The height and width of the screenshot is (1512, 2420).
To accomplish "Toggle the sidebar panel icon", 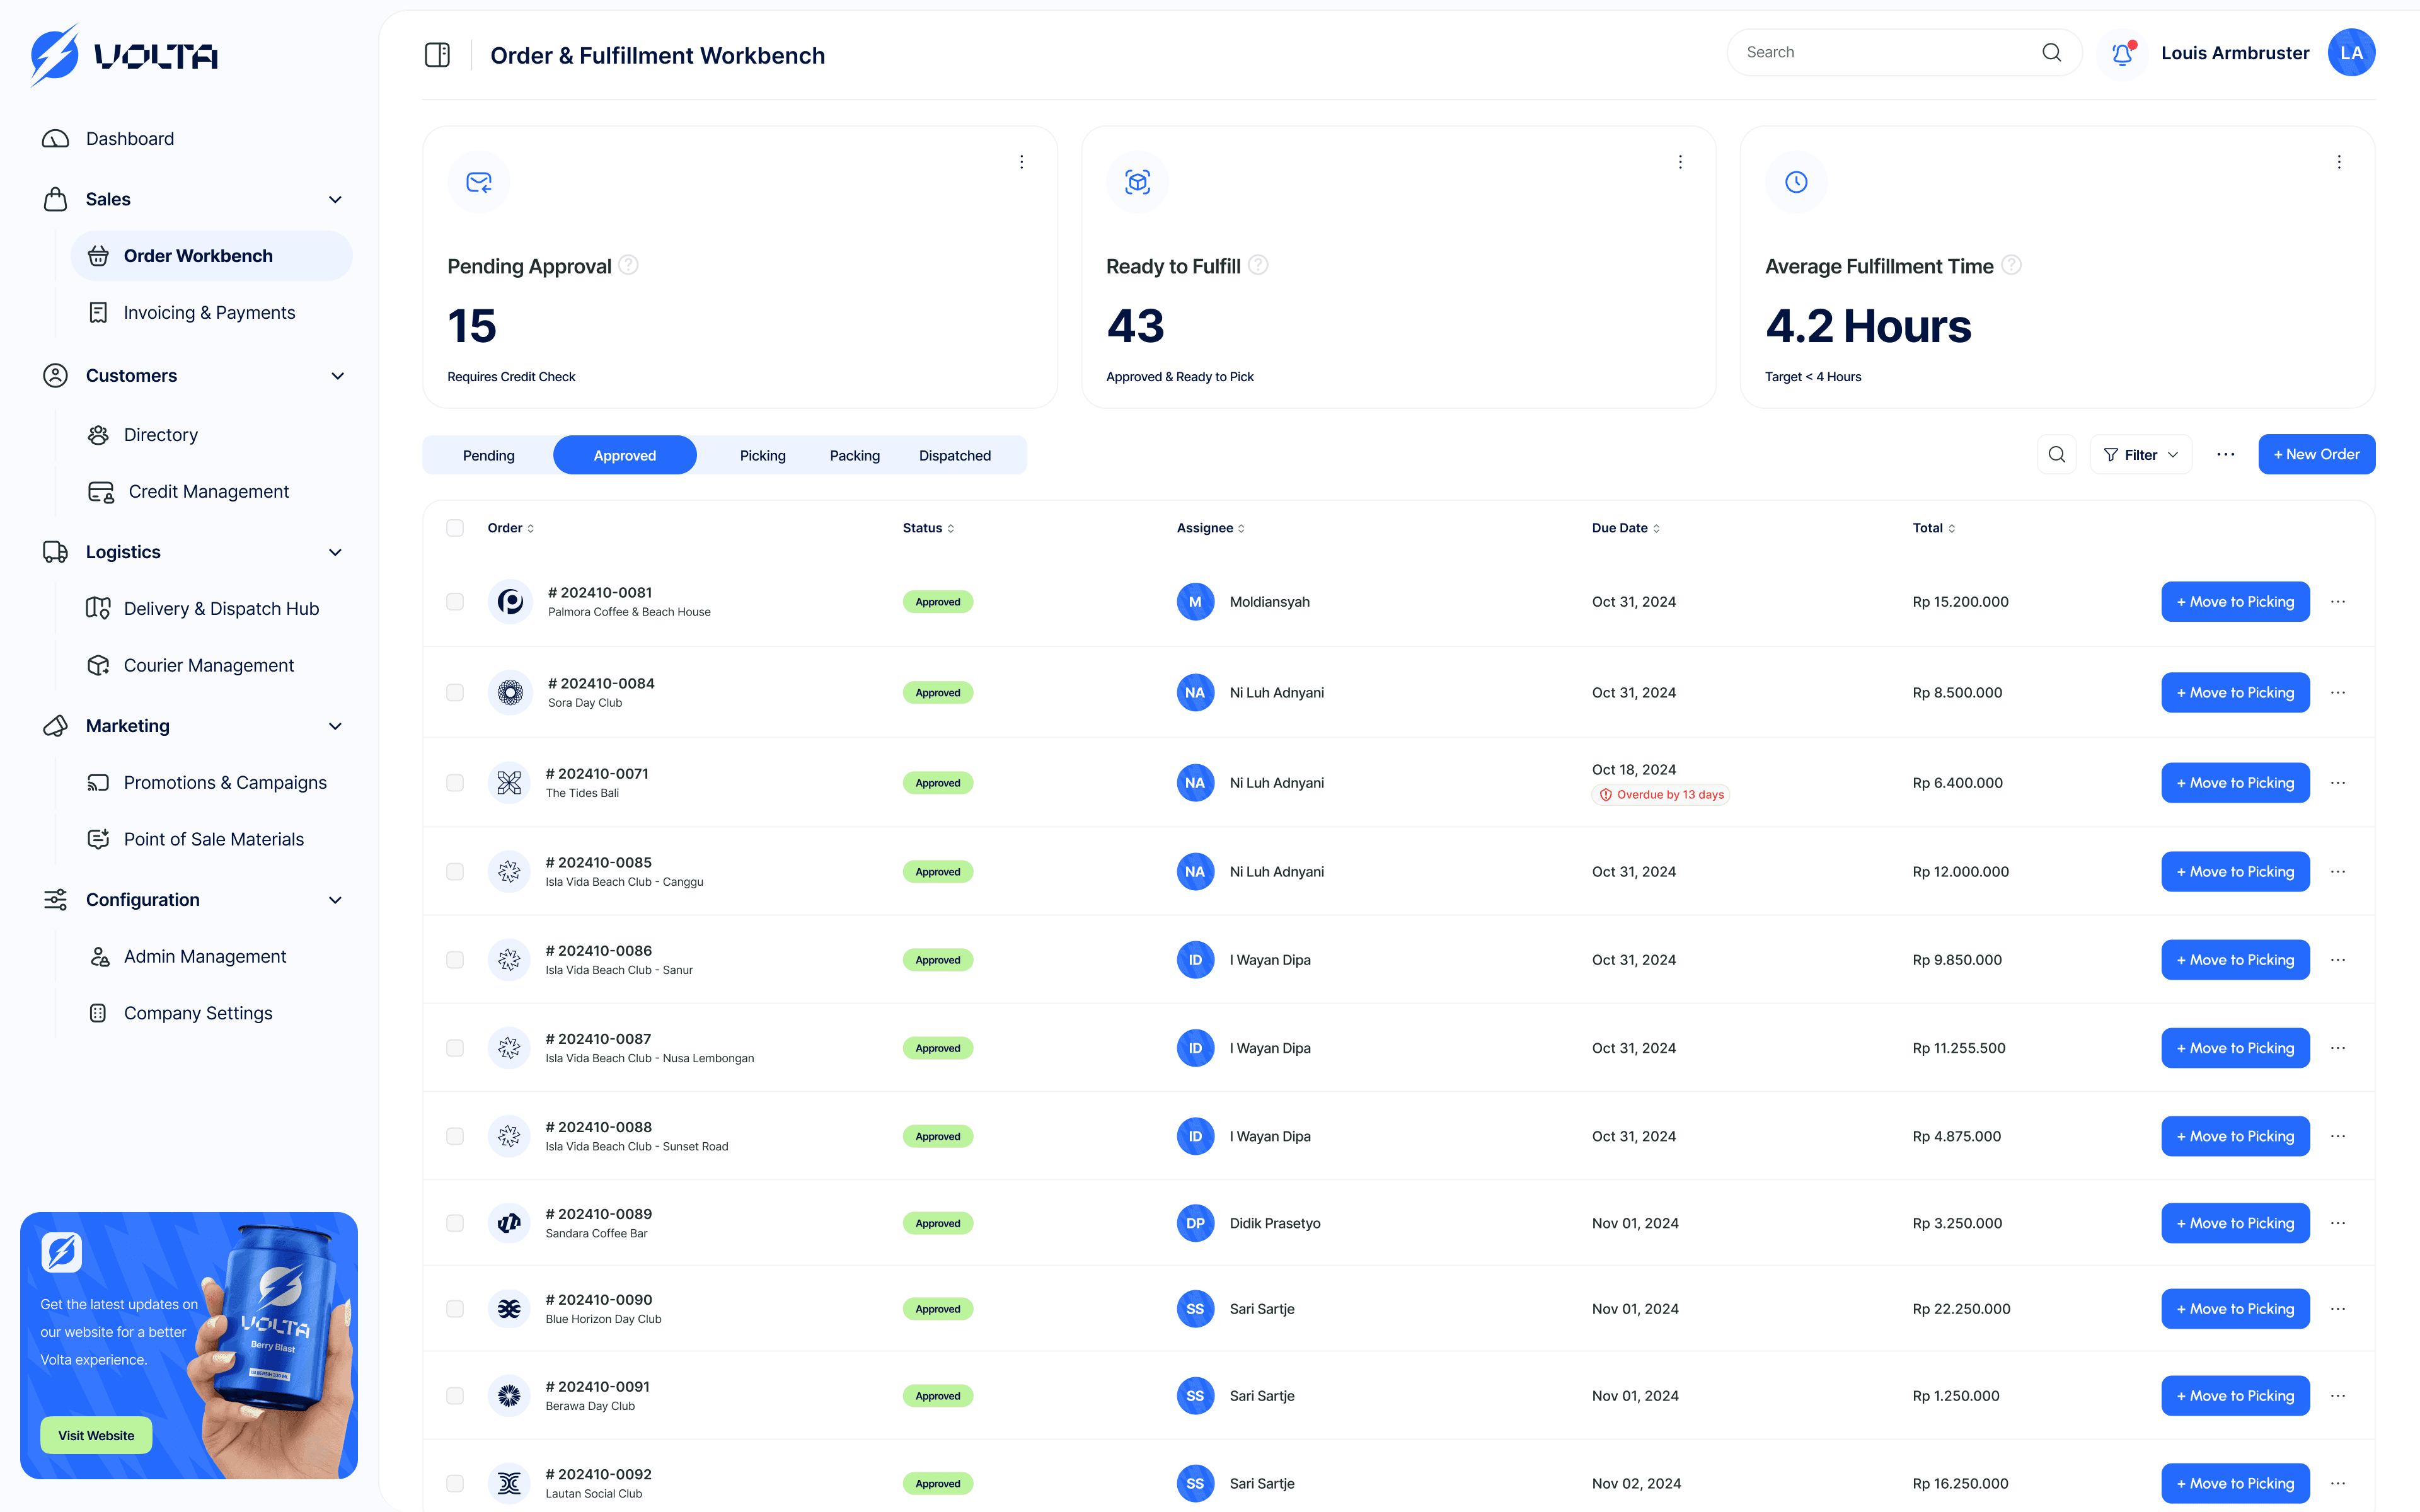I will coord(437,55).
